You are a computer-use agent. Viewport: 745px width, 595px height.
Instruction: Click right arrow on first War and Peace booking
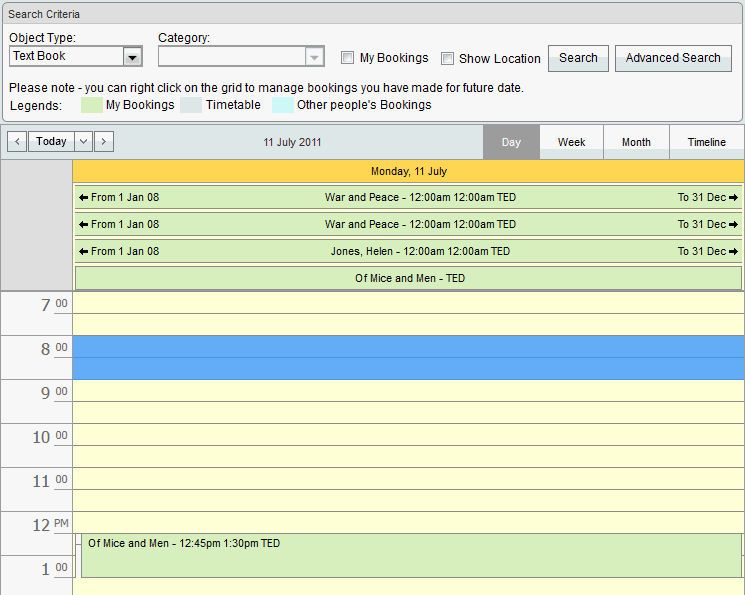click(733, 197)
